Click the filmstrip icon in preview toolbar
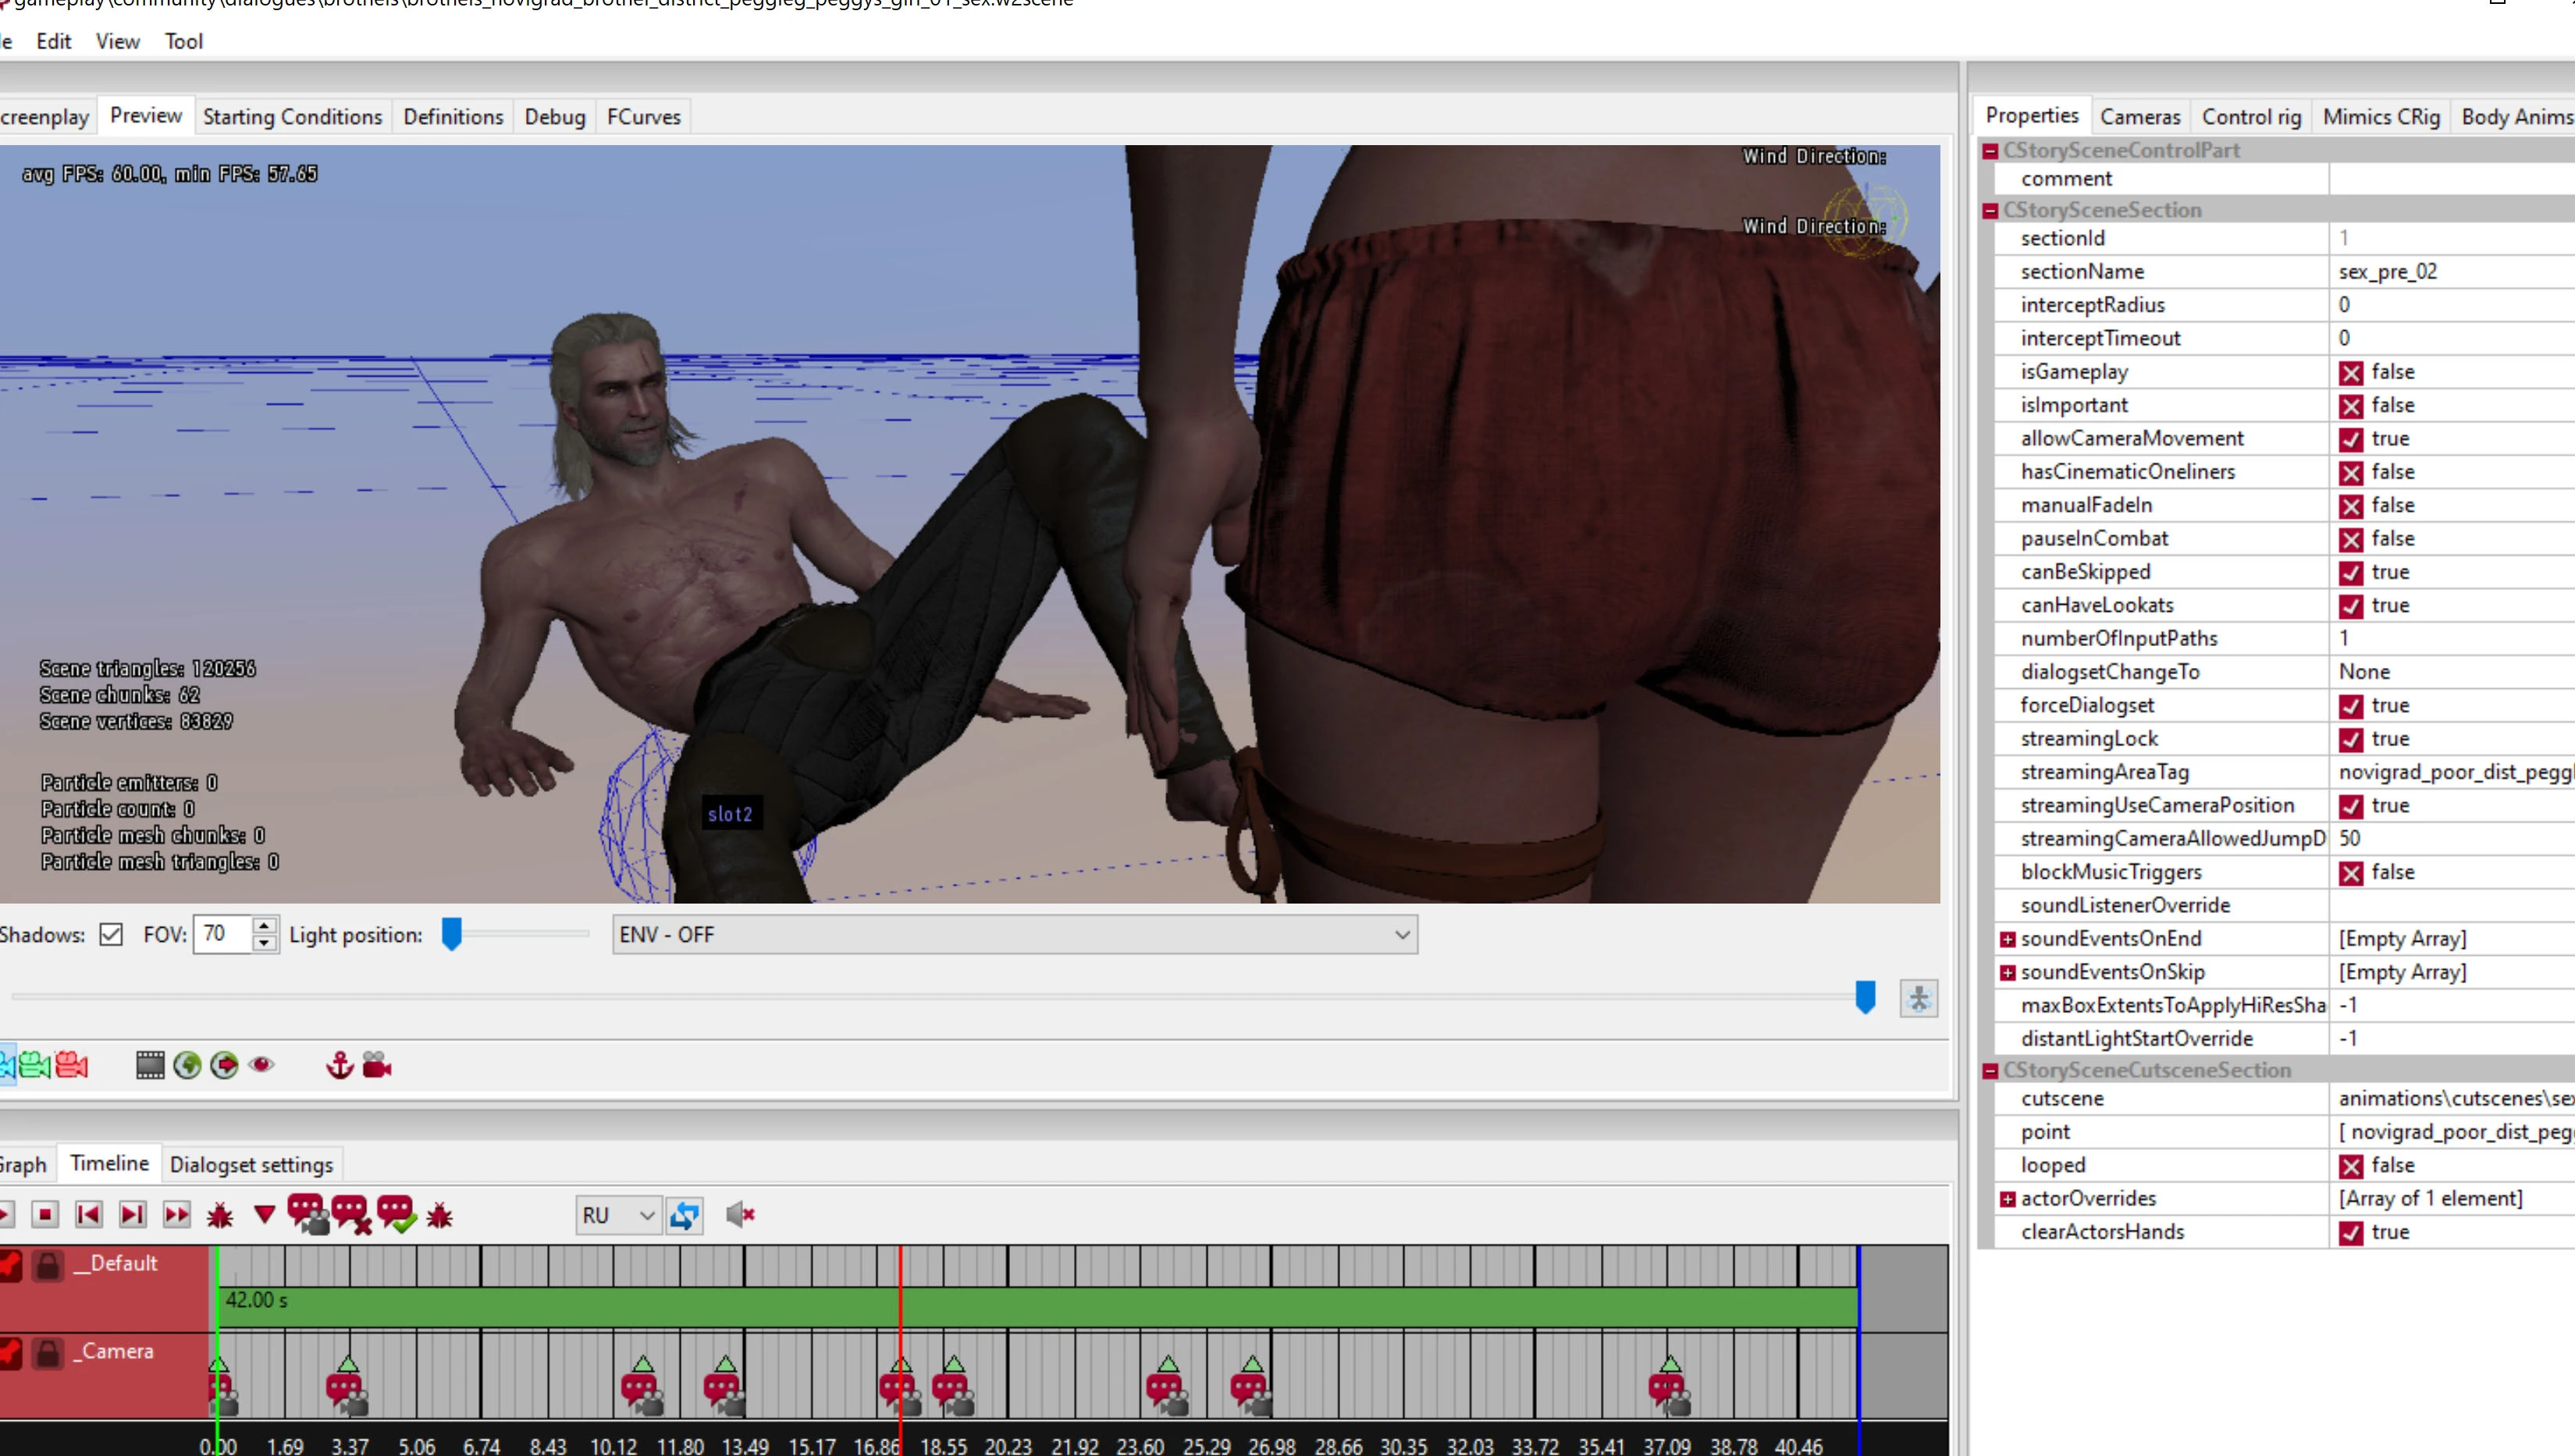2575x1456 pixels. click(150, 1065)
